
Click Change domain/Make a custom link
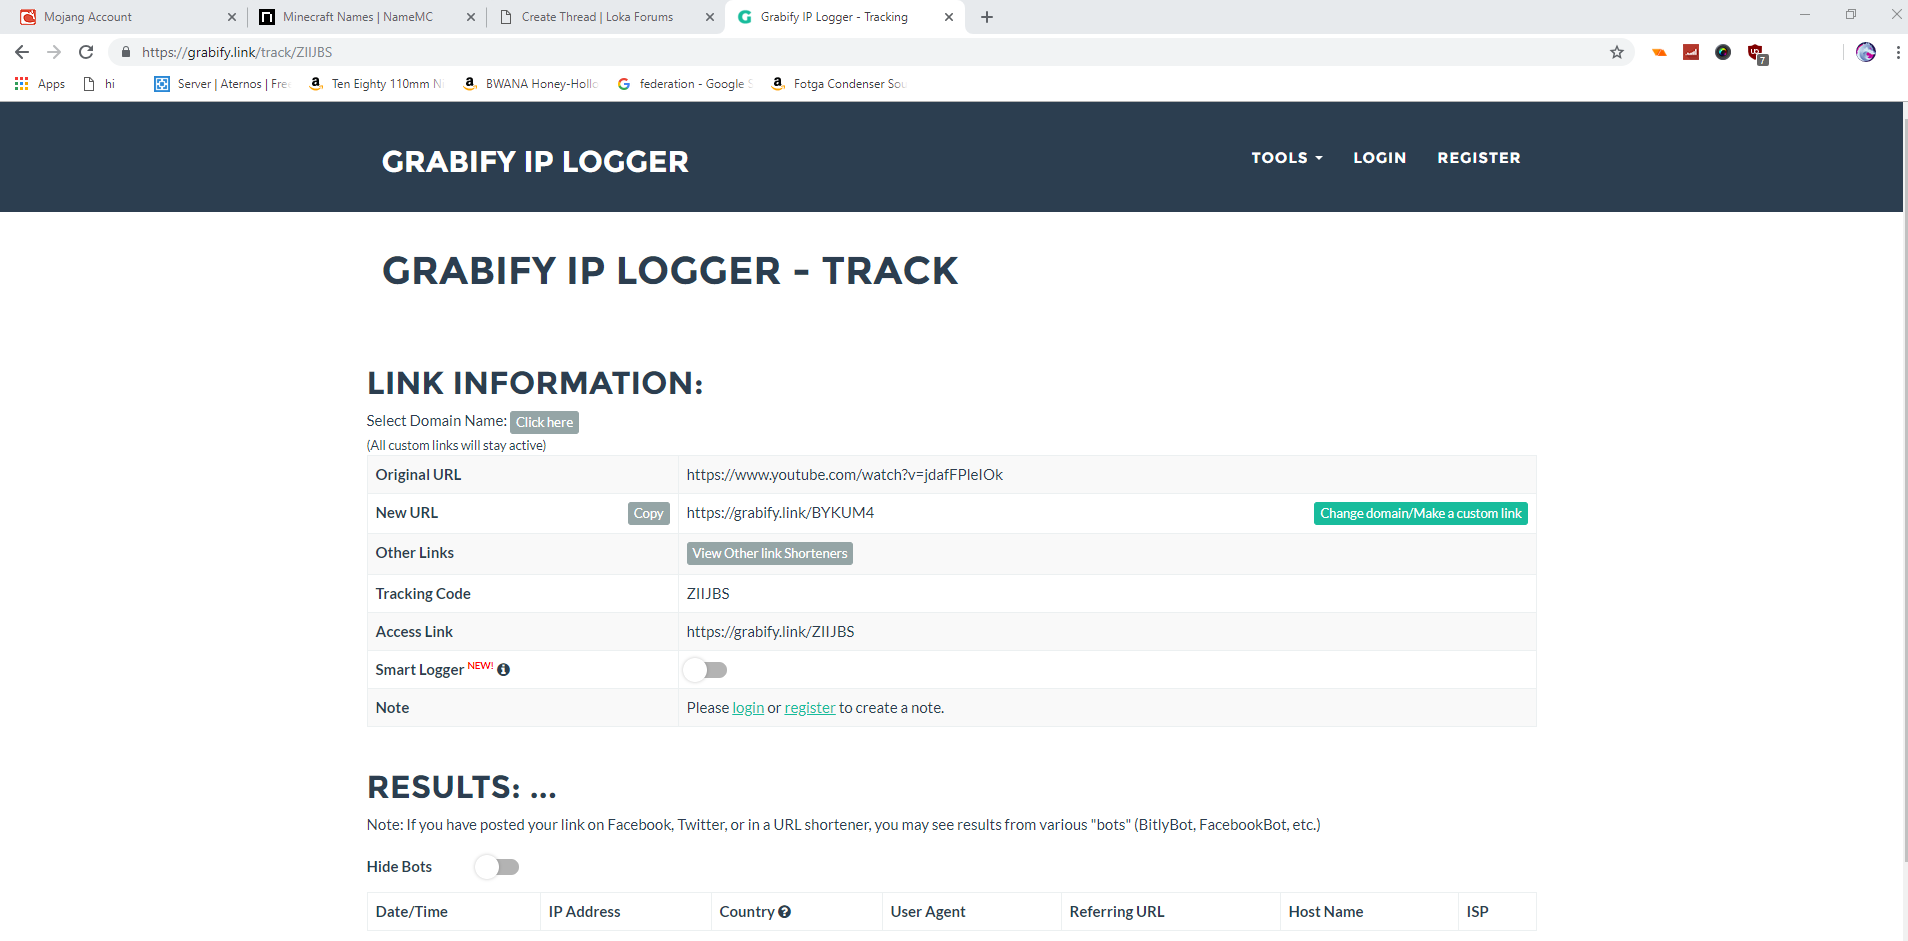(x=1420, y=513)
